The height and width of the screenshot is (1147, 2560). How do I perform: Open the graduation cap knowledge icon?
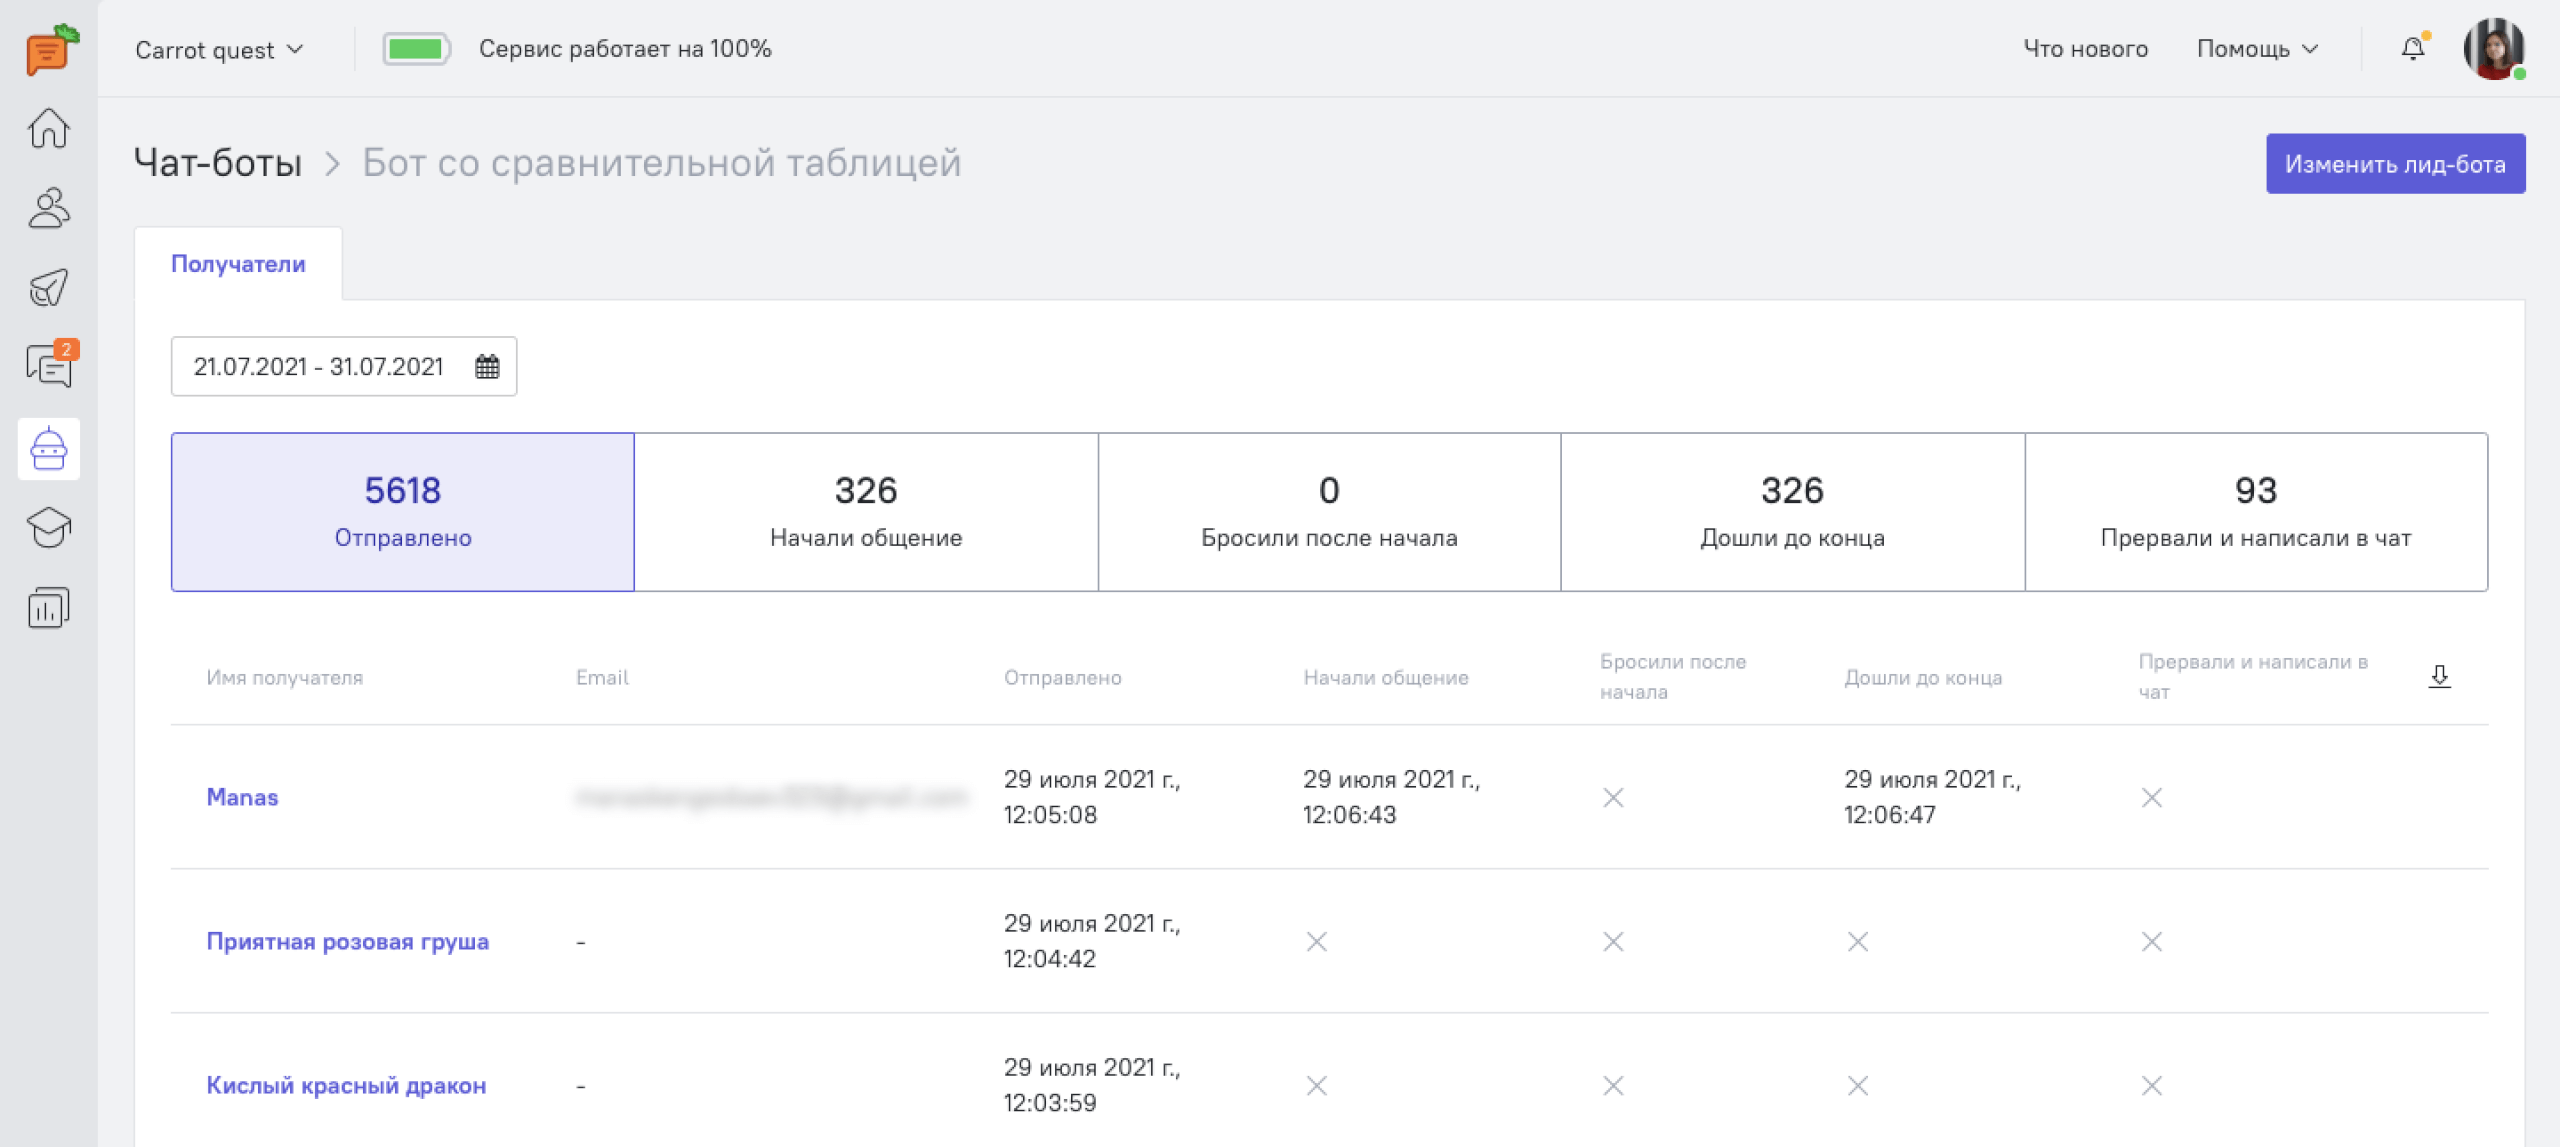click(48, 527)
